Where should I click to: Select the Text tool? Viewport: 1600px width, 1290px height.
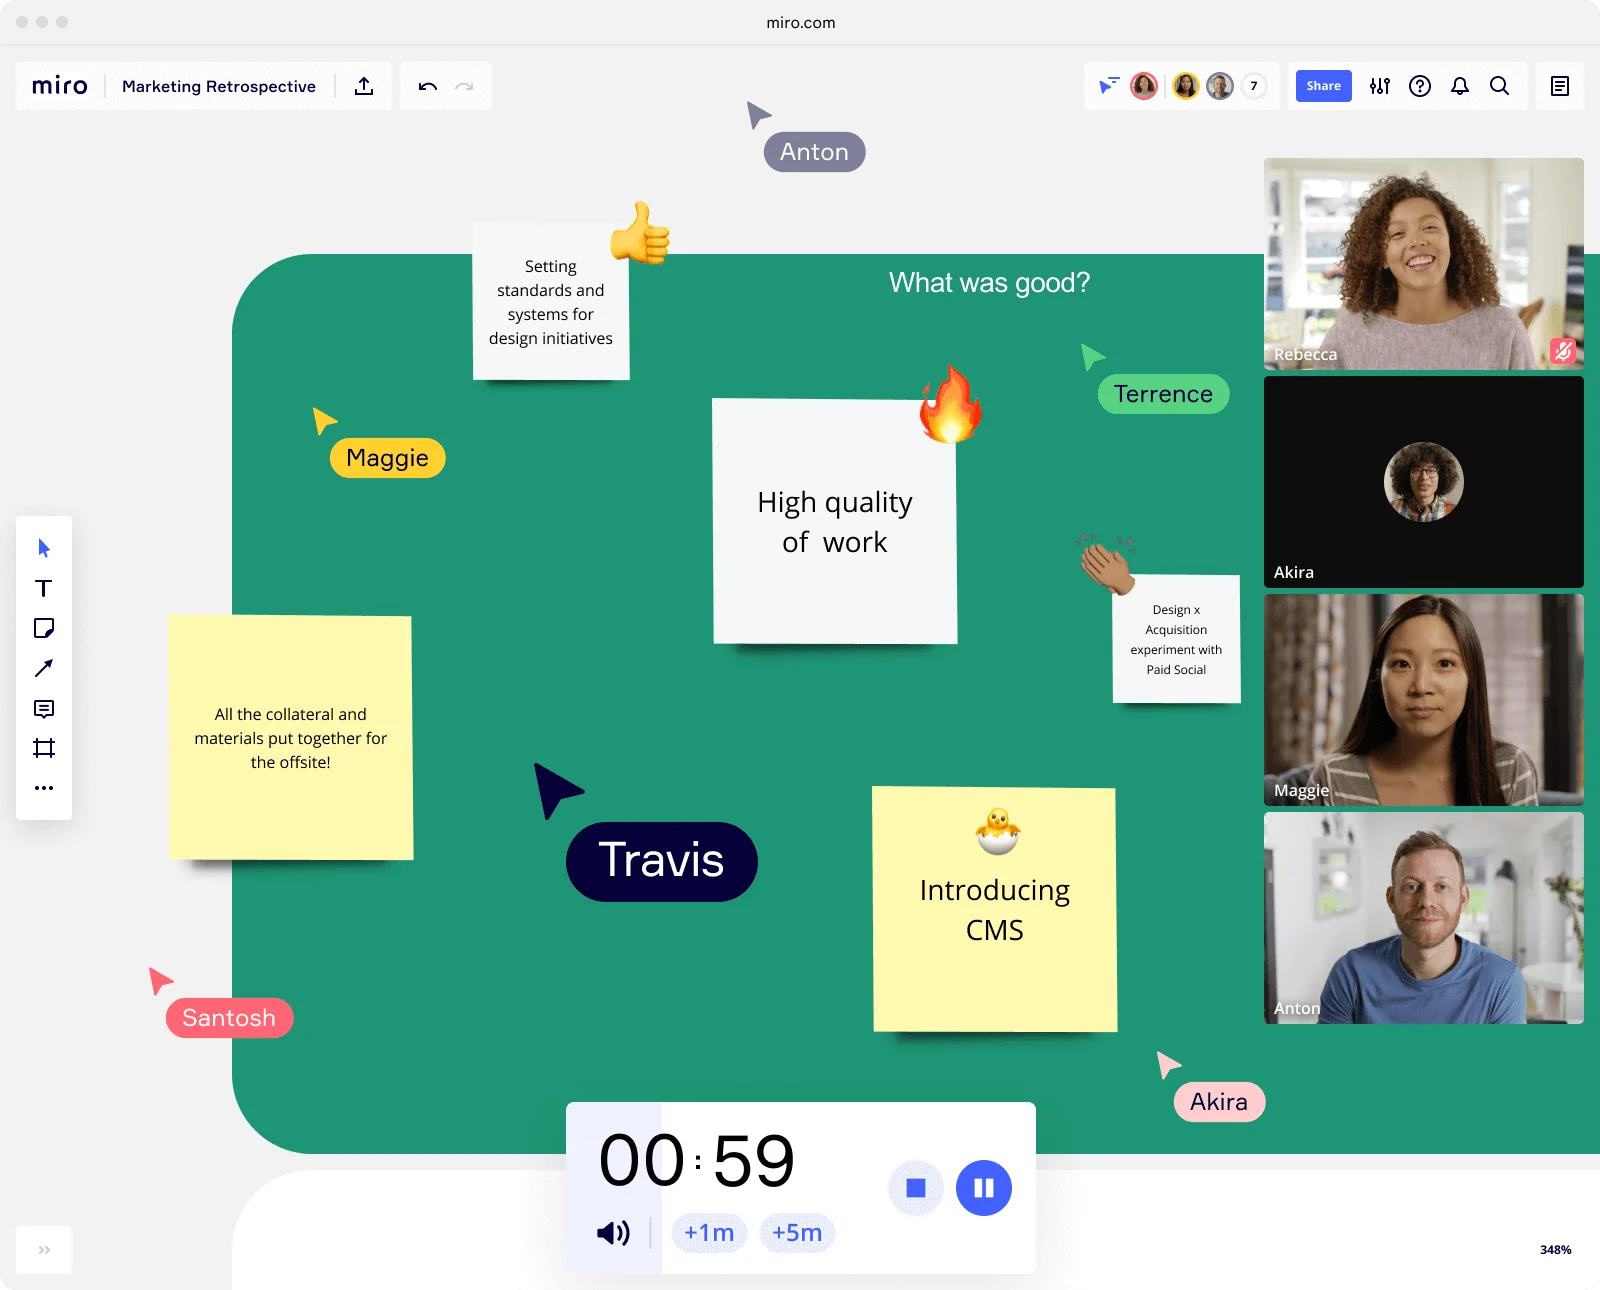[x=44, y=588]
